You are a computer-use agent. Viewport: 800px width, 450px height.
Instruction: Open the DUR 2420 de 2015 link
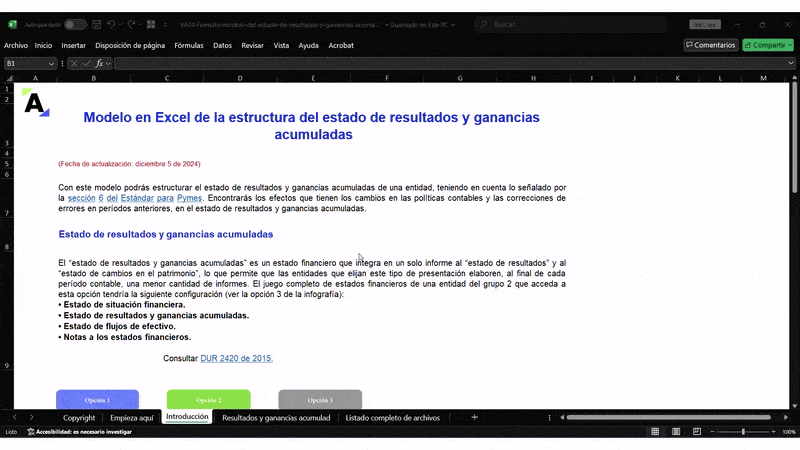[237, 358]
